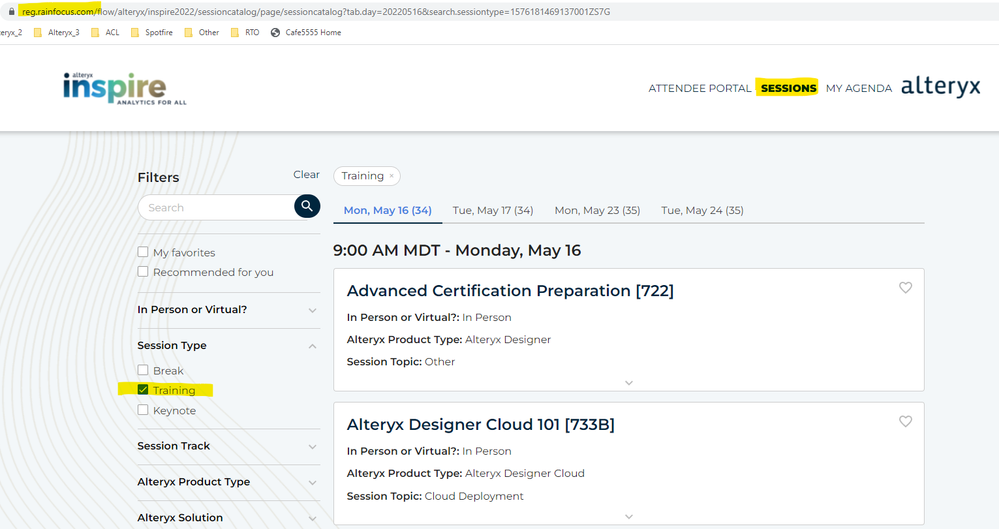Image resolution: width=999 pixels, height=529 pixels.
Task: Open the My Agenda menu item
Action: point(858,88)
